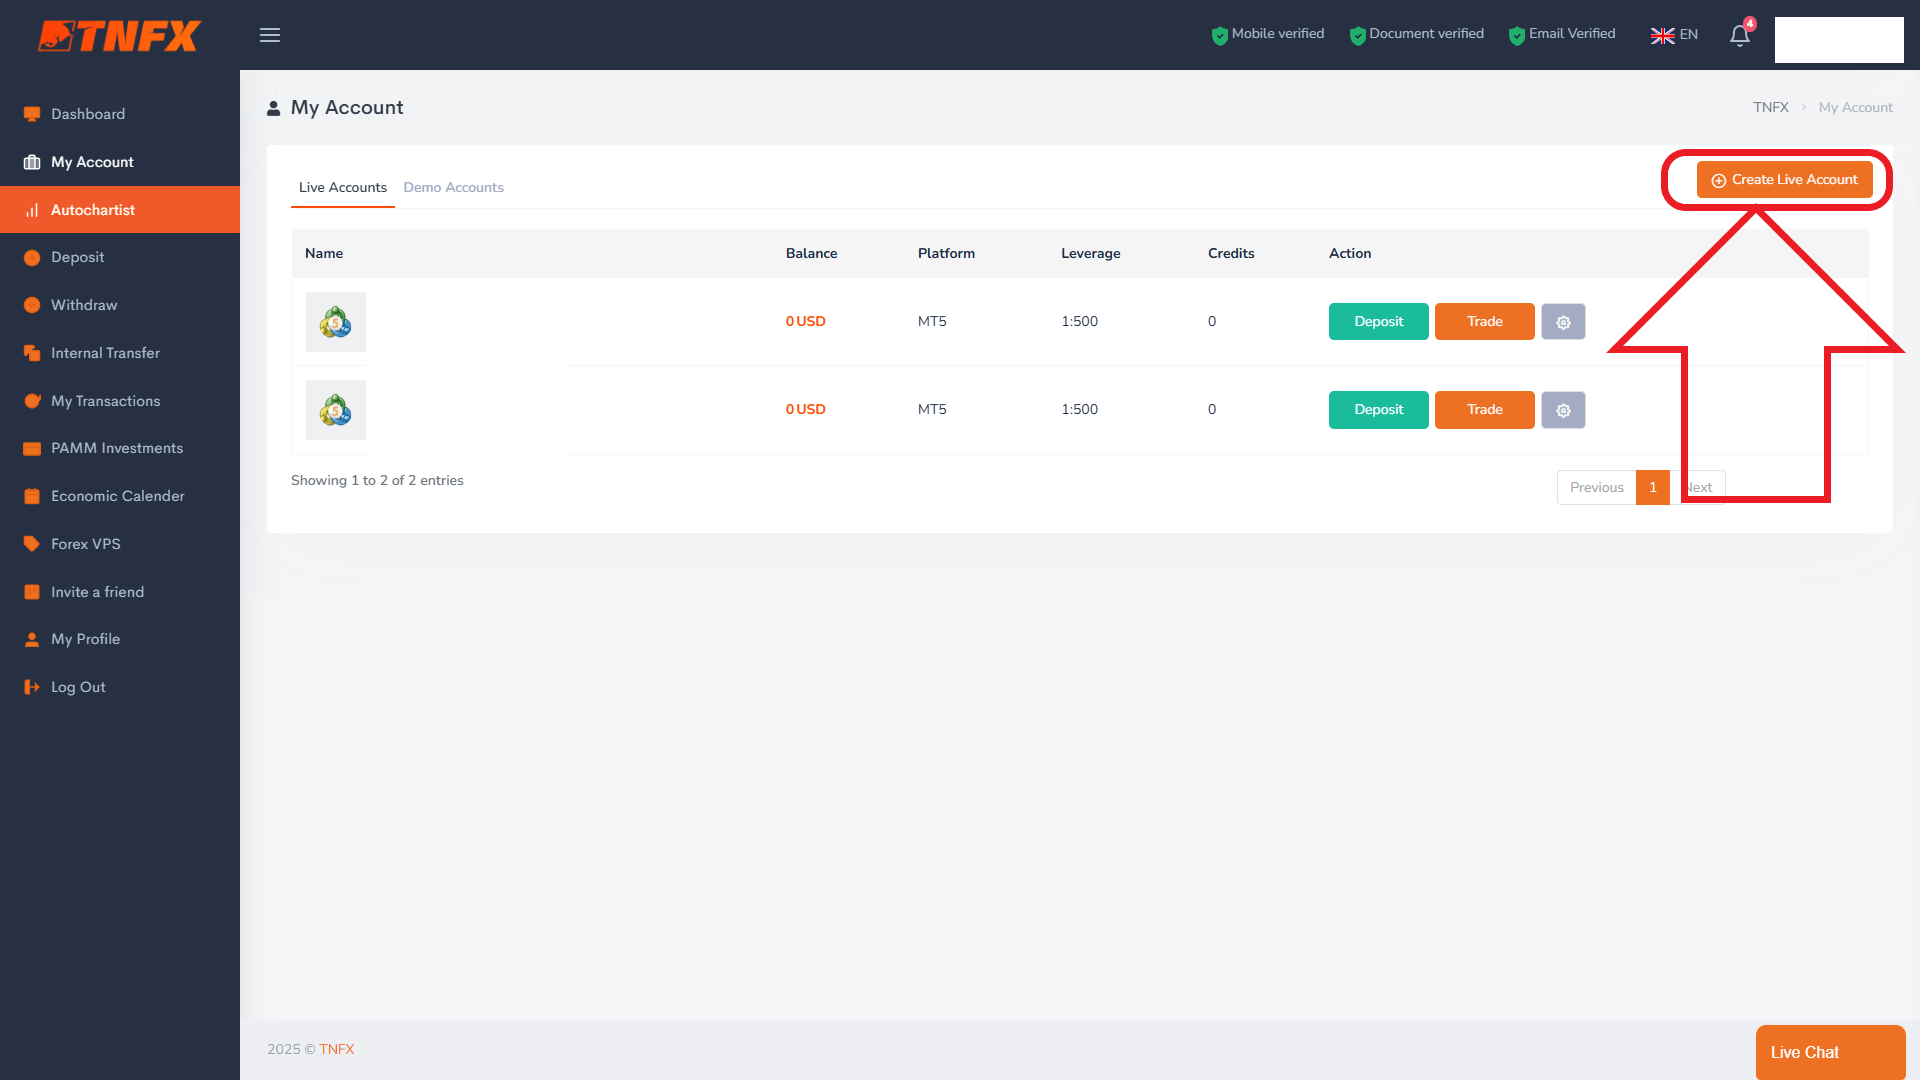The image size is (1920, 1080).
Task: Click Trade button for first account
Action: coord(1484,322)
